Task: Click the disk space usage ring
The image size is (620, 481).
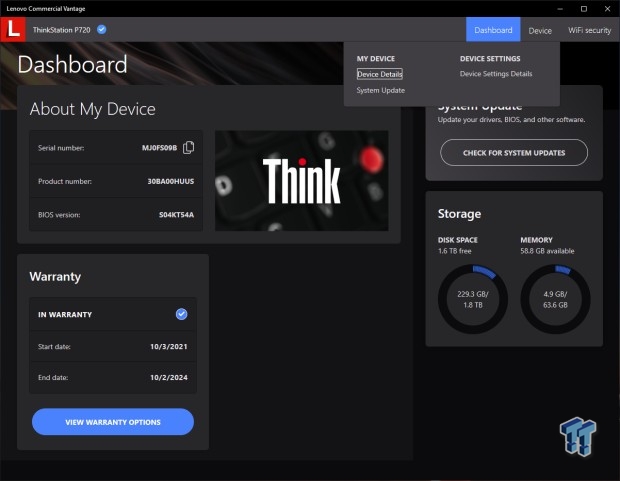Action: (473, 299)
